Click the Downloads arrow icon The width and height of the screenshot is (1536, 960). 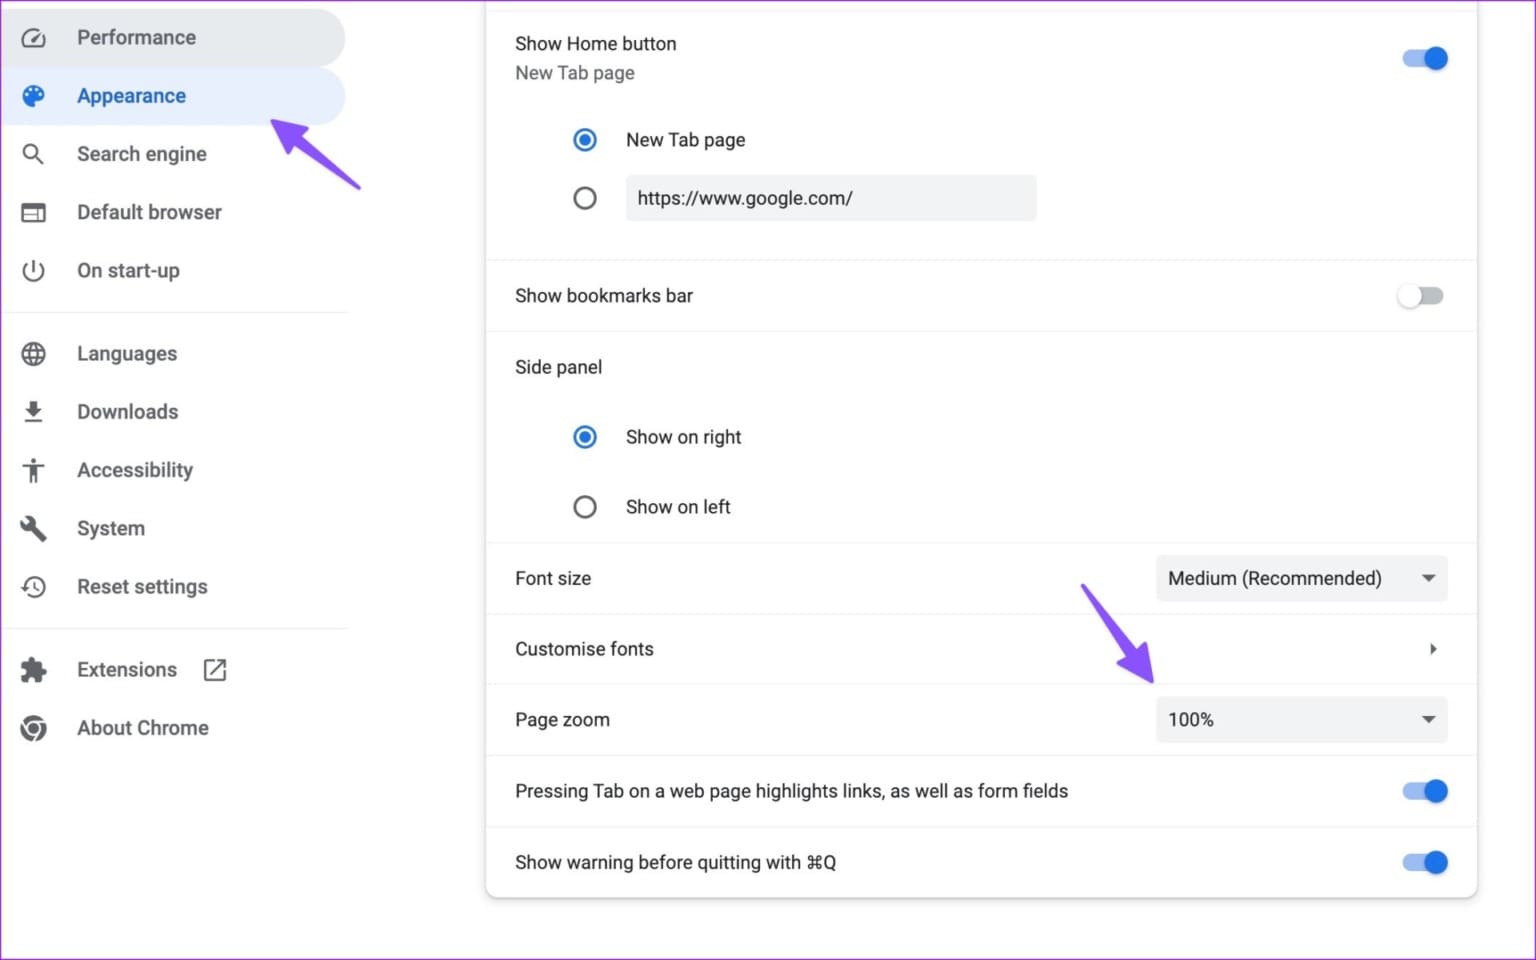coord(34,412)
